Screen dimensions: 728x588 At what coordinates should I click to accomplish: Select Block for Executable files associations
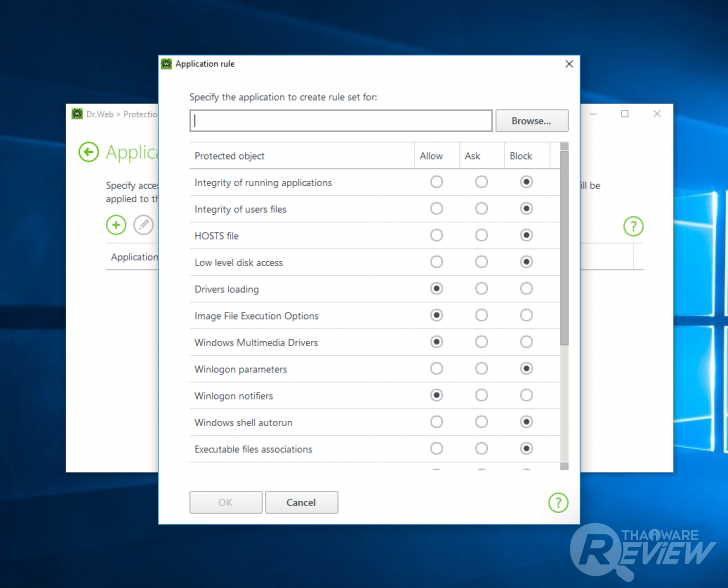(x=526, y=449)
